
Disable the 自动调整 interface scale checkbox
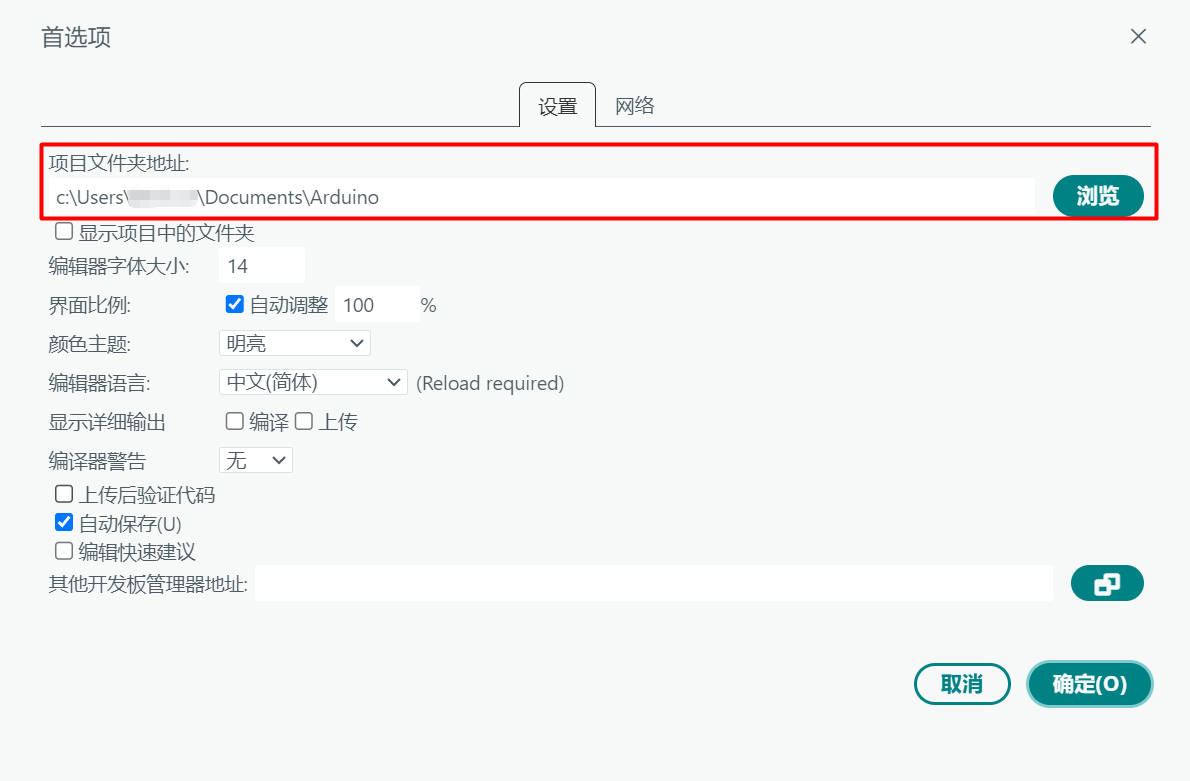pos(235,304)
